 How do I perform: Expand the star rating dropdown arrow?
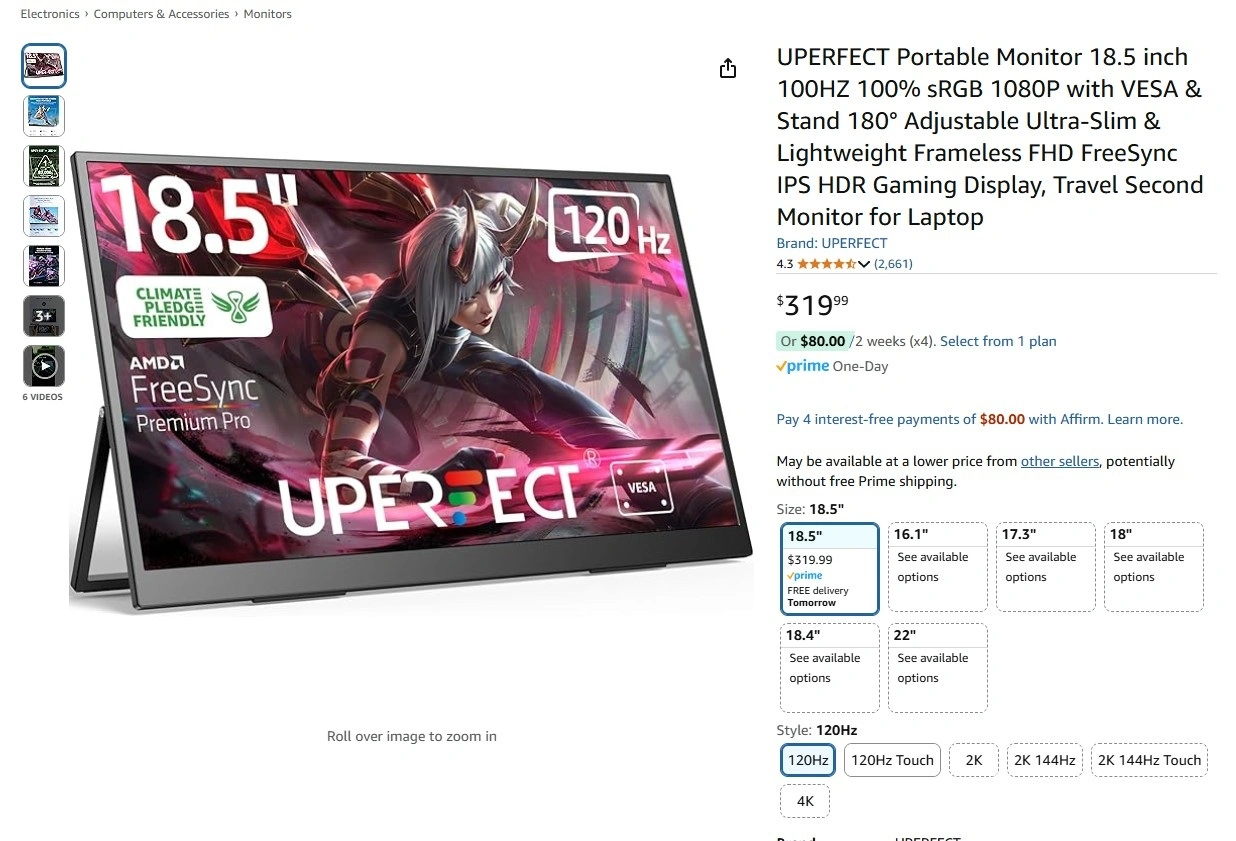point(864,264)
